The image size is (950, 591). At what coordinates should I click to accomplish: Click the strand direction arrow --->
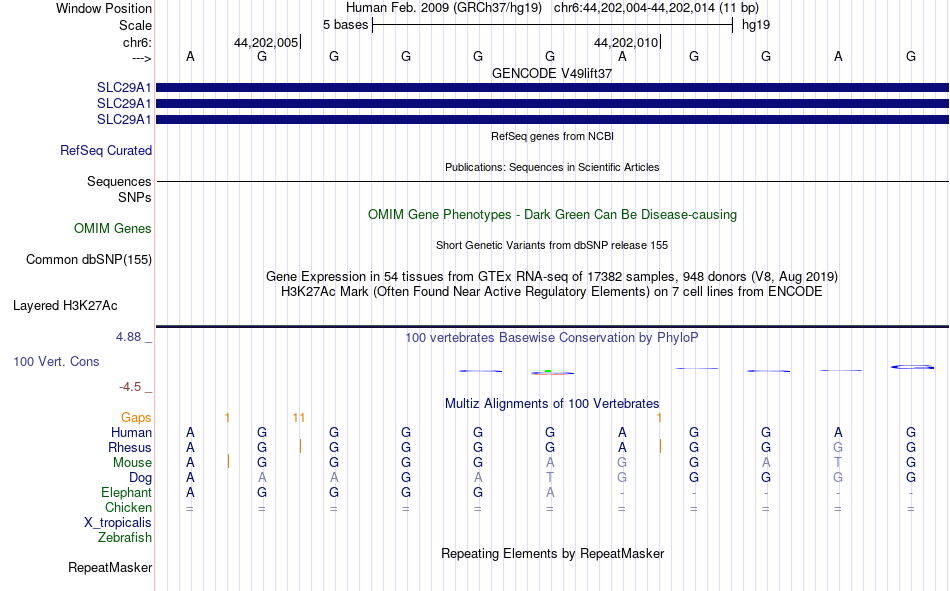141,58
